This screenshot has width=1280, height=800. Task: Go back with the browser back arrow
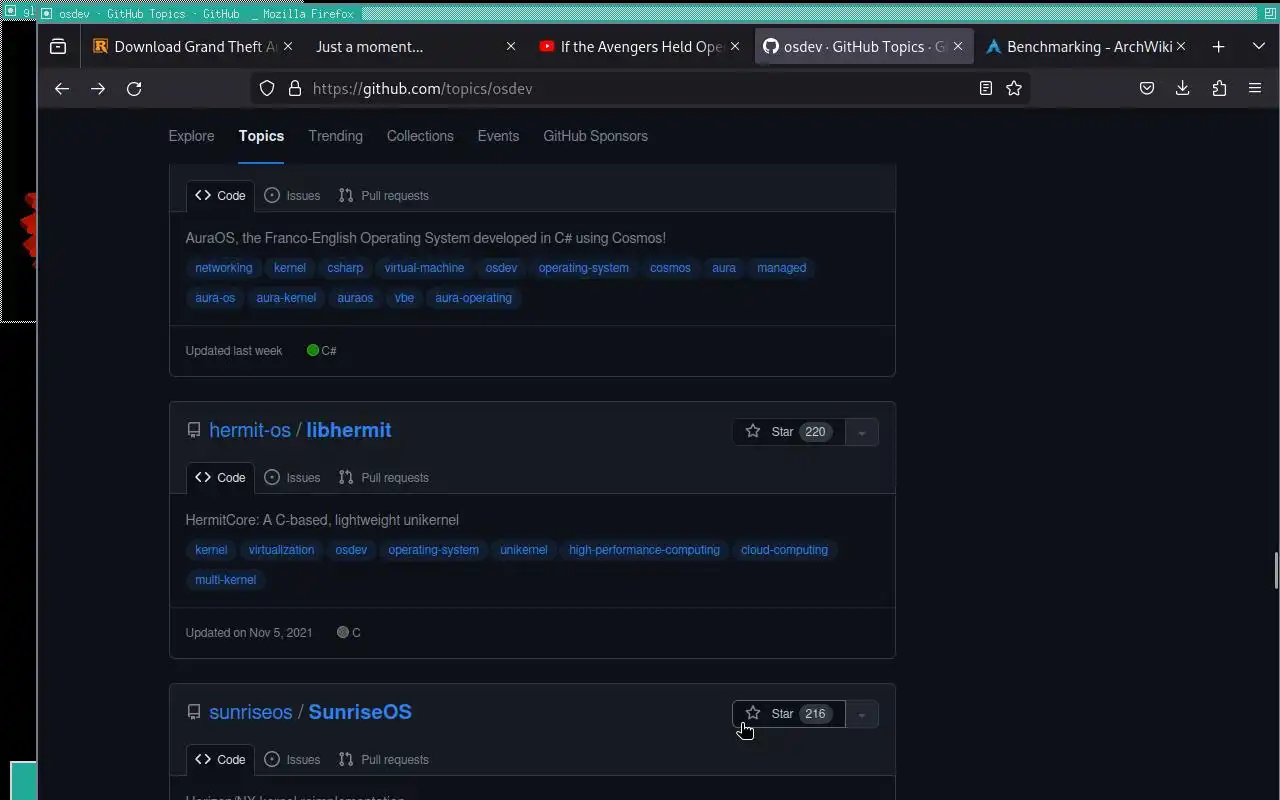62,88
